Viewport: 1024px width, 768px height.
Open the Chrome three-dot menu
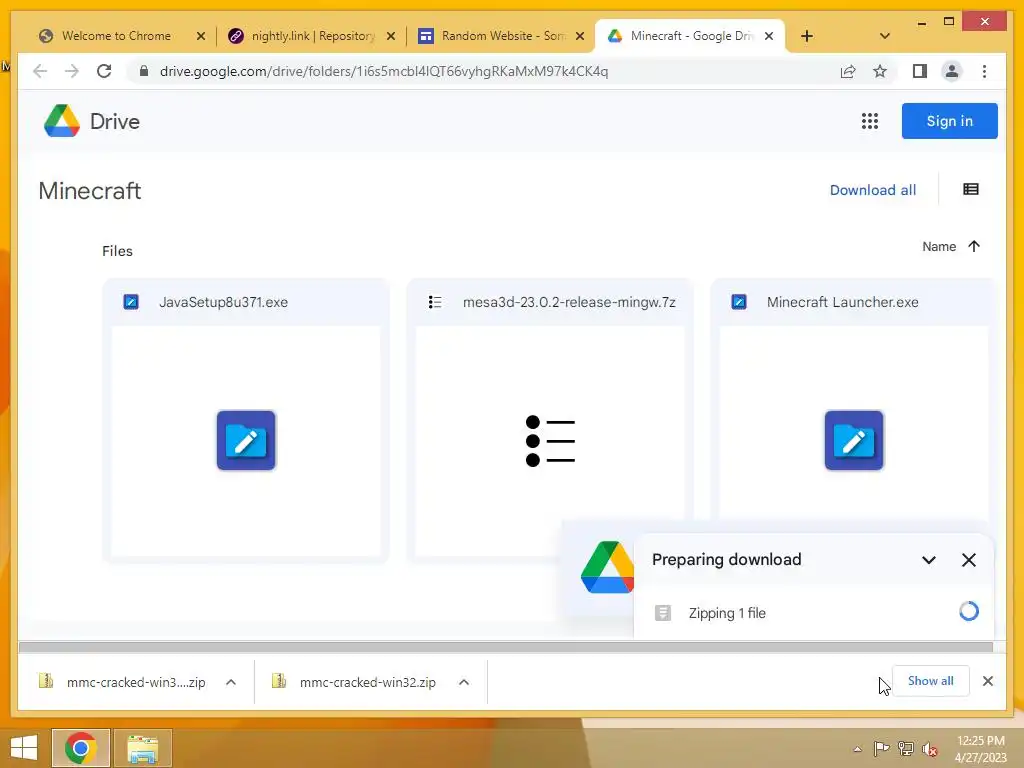(x=984, y=71)
